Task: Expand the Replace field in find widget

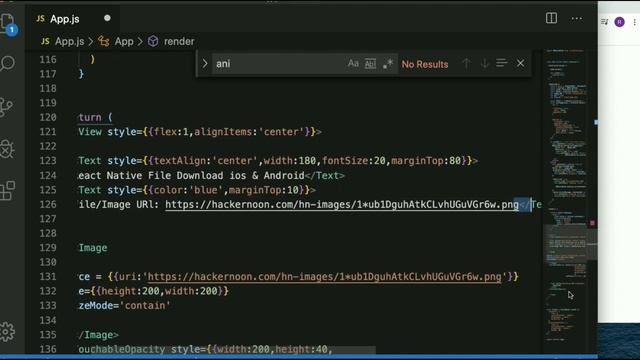Action: coord(205,64)
